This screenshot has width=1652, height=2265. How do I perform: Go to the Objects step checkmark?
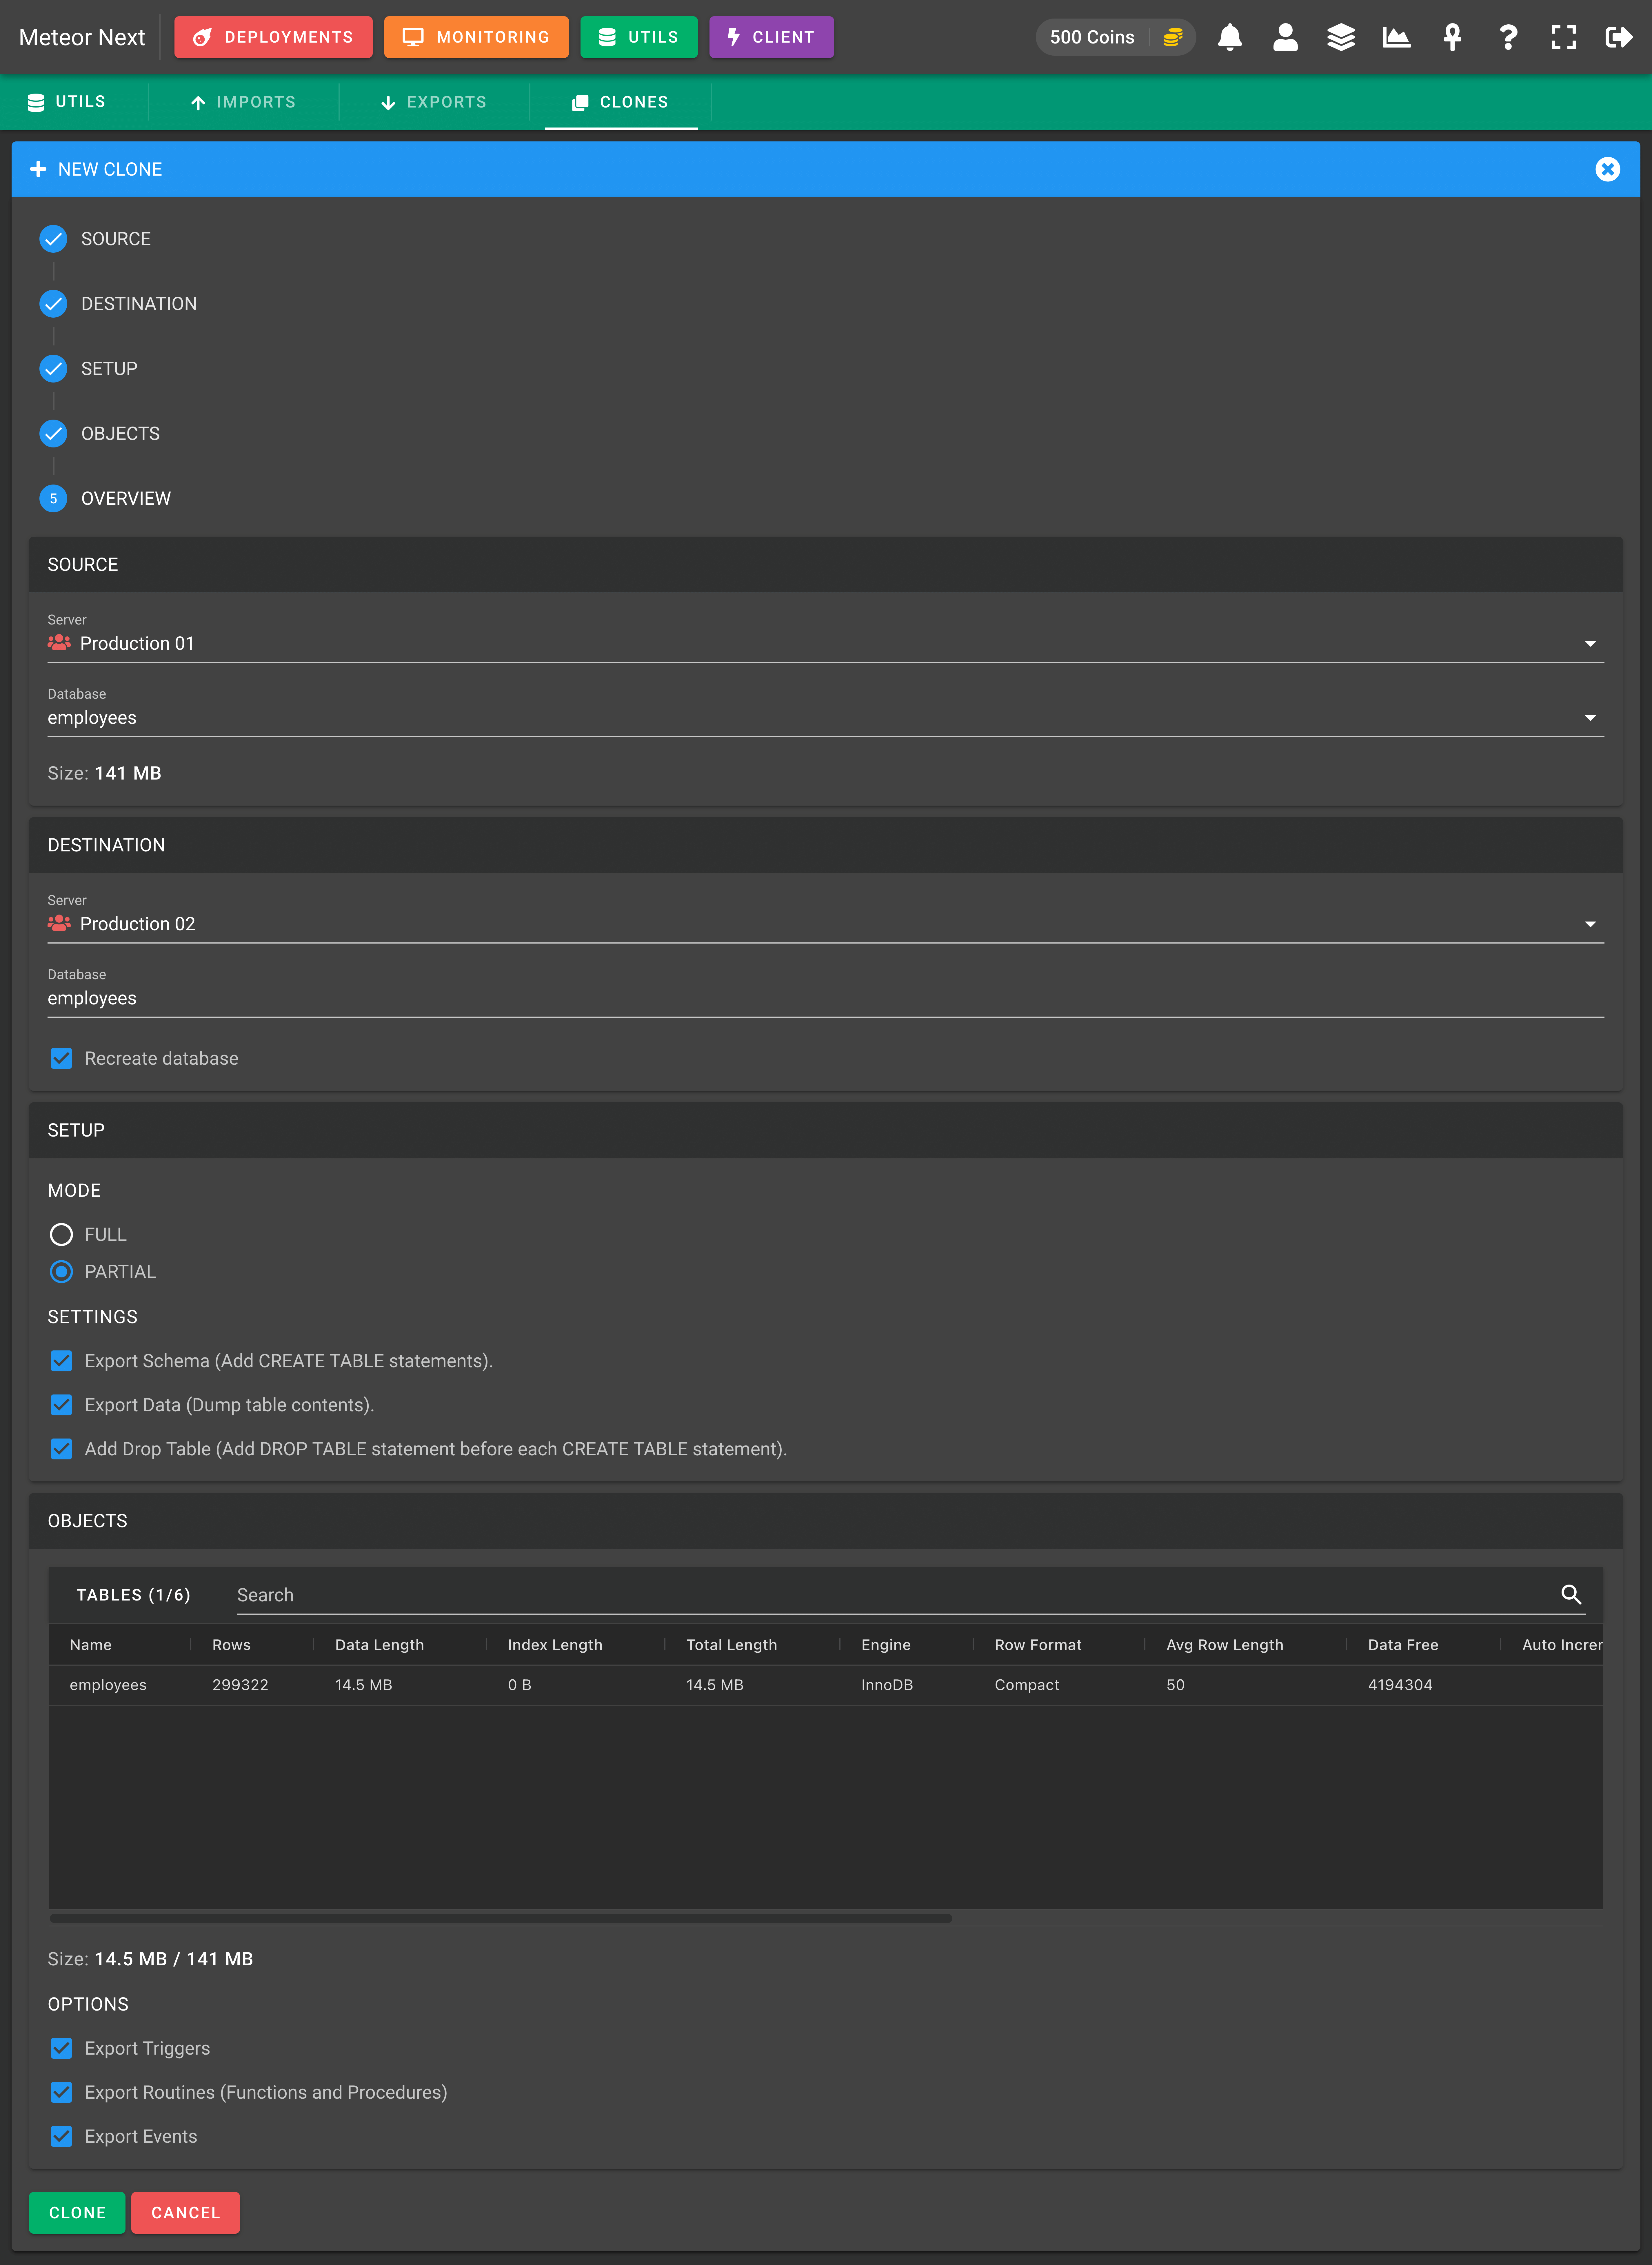tap(53, 433)
